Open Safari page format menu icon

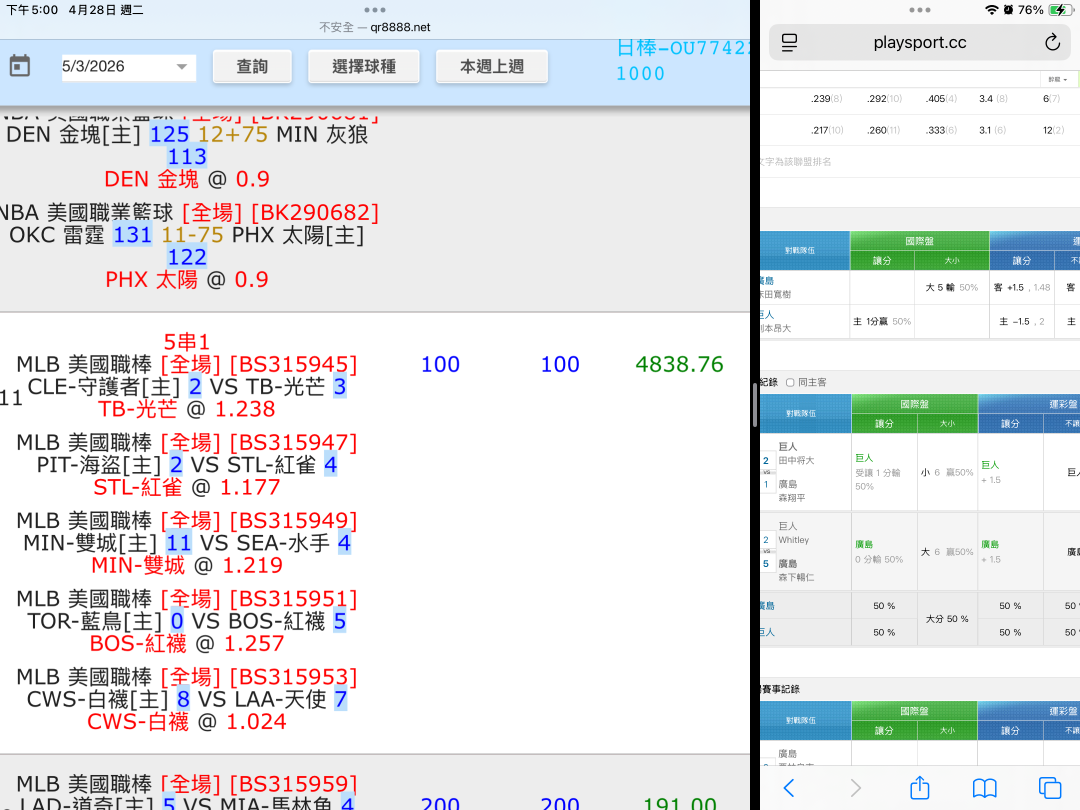tap(790, 42)
